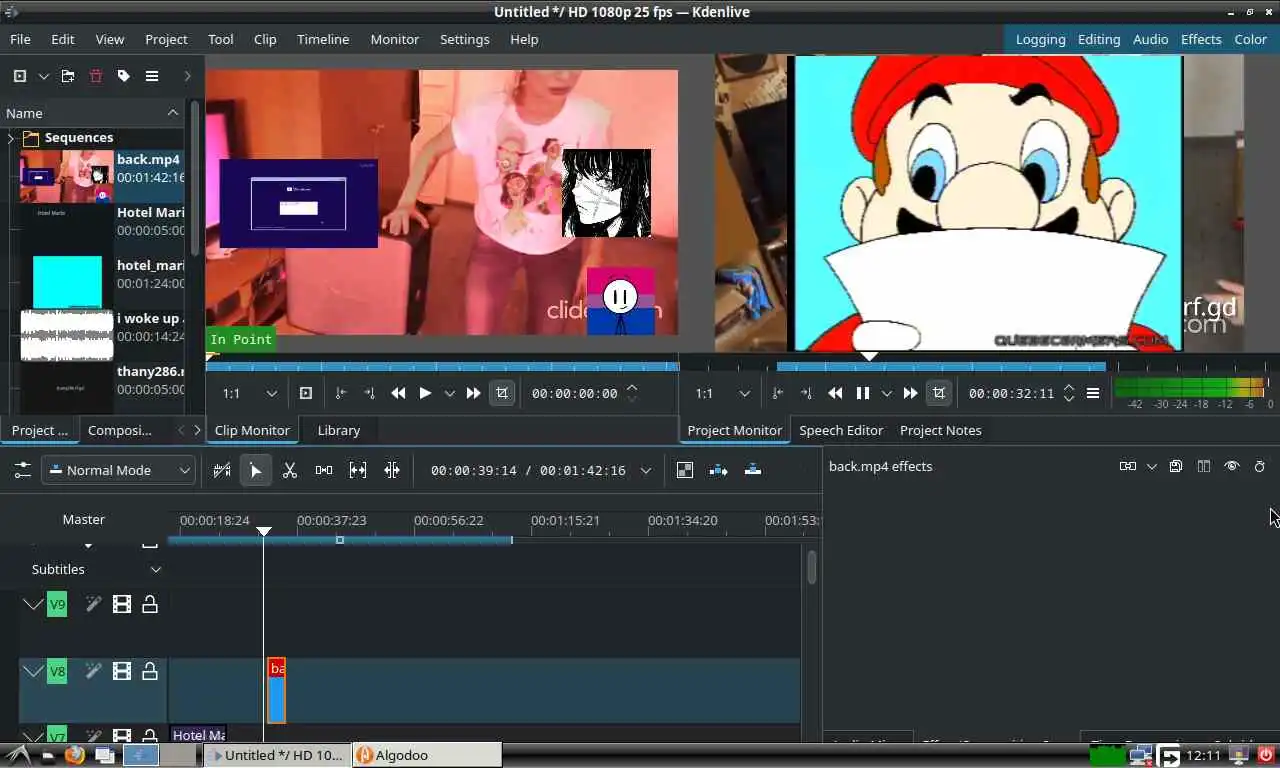Click the Master button above tracks
Screen dimensions: 1280x768
(84, 519)
